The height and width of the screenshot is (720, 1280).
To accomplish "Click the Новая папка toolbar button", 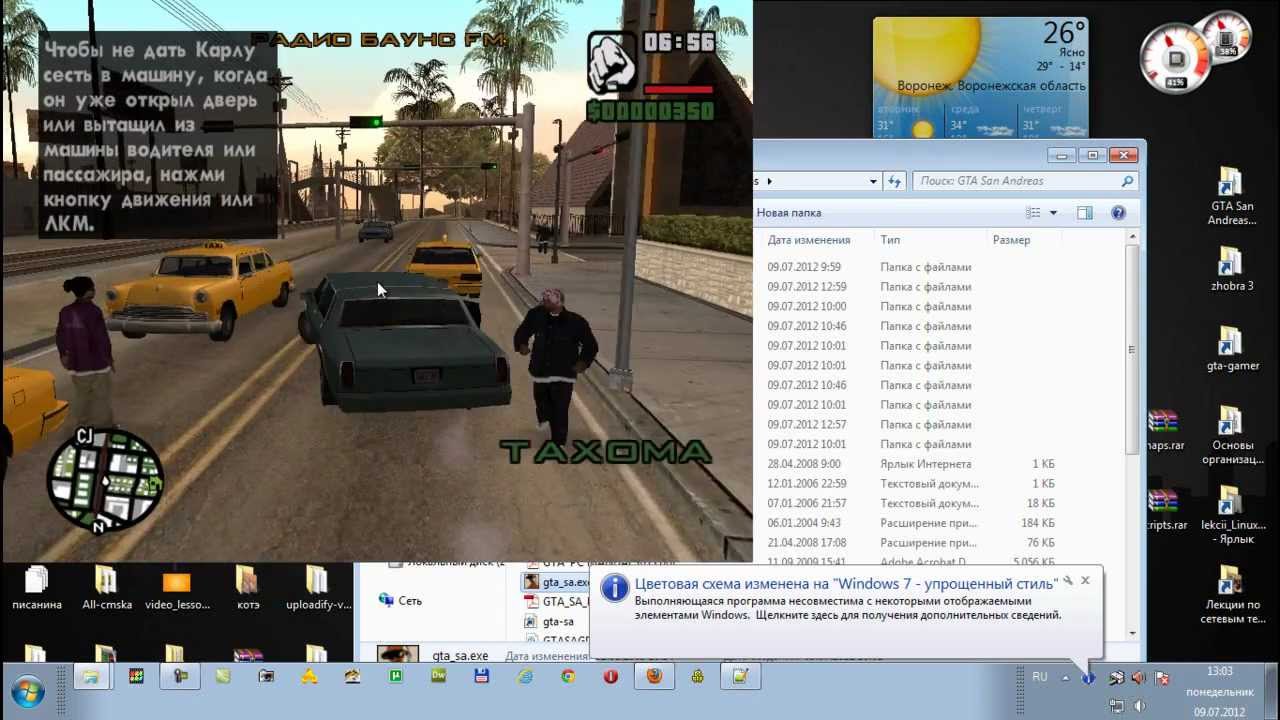I will (x=789, y=213).
